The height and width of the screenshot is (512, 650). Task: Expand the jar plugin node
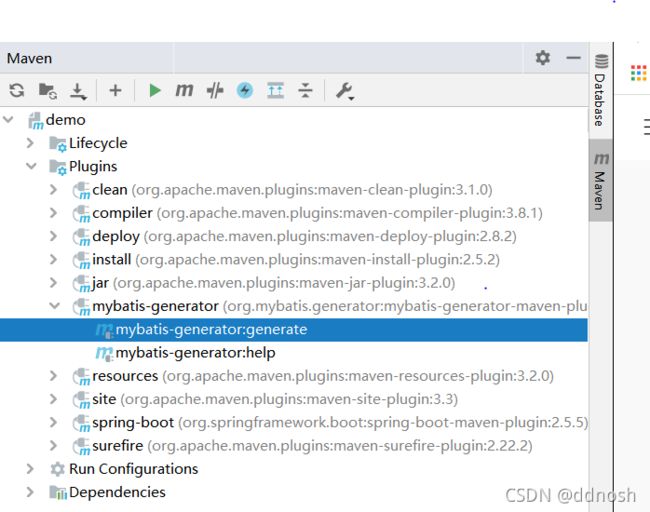coord(53,282)
